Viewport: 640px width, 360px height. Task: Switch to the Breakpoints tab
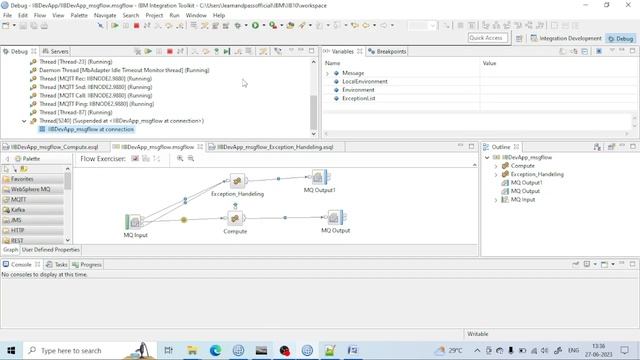pyautogui.click(x=387, y=51)
